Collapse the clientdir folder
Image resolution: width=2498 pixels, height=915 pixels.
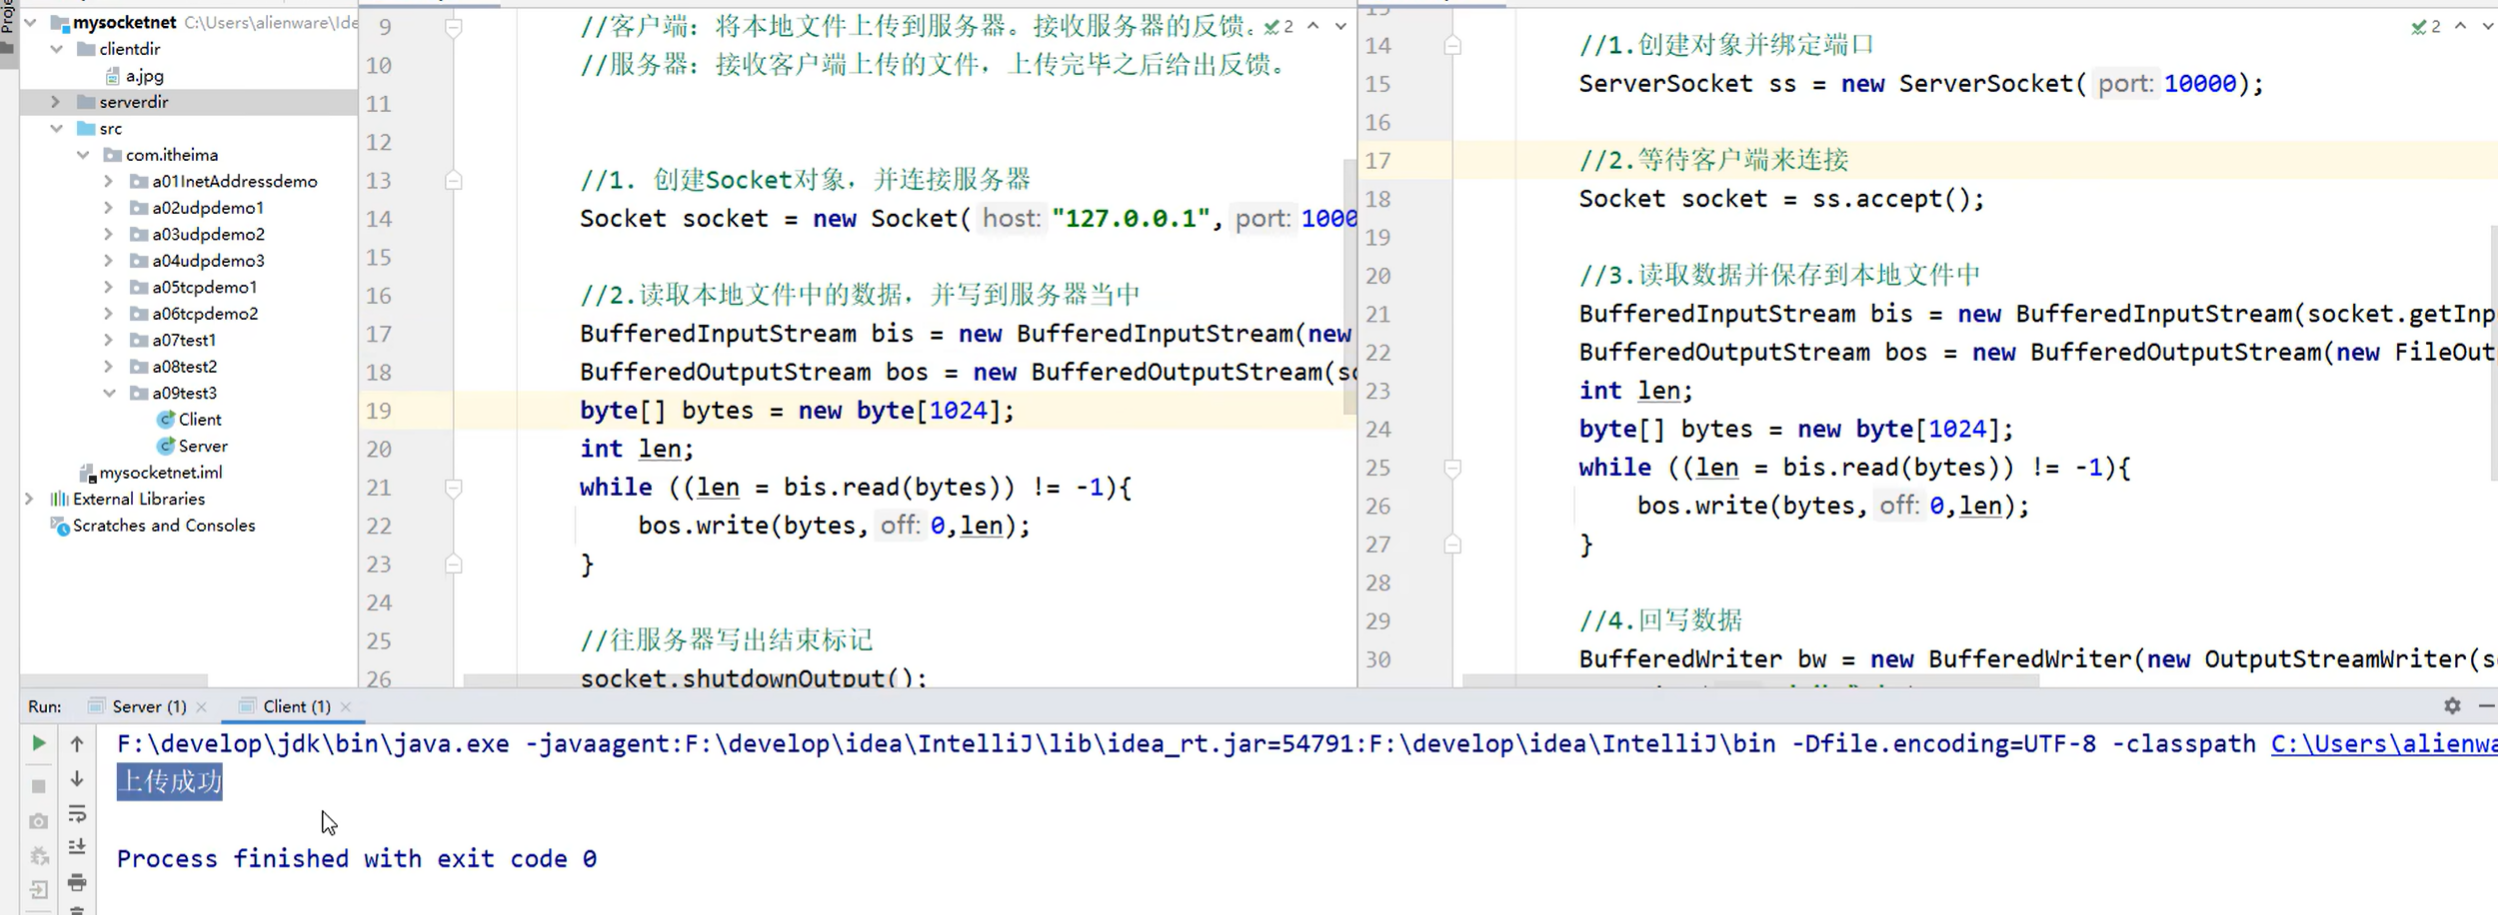(x=56, y=49)
